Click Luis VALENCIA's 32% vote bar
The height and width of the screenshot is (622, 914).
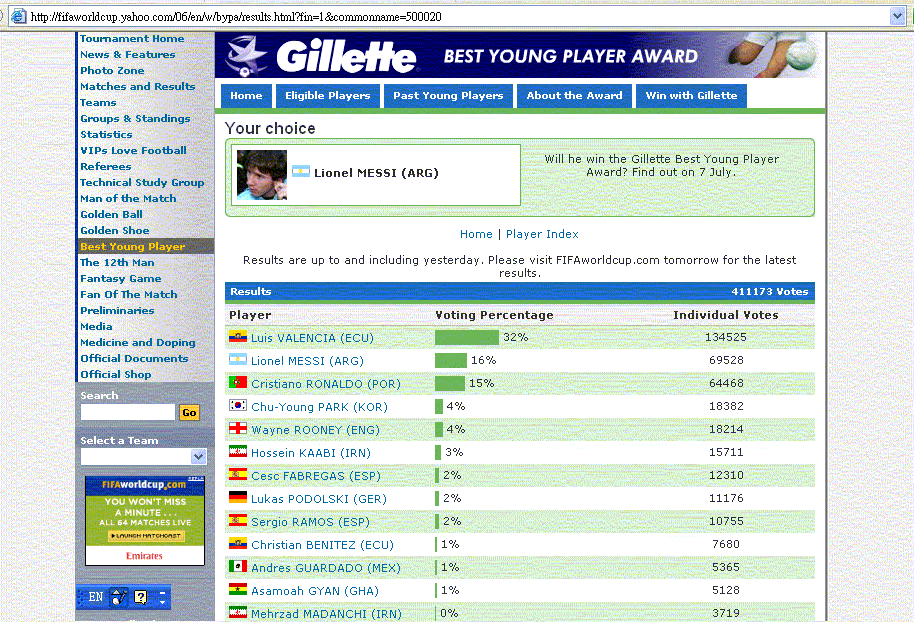click(467, 337)
